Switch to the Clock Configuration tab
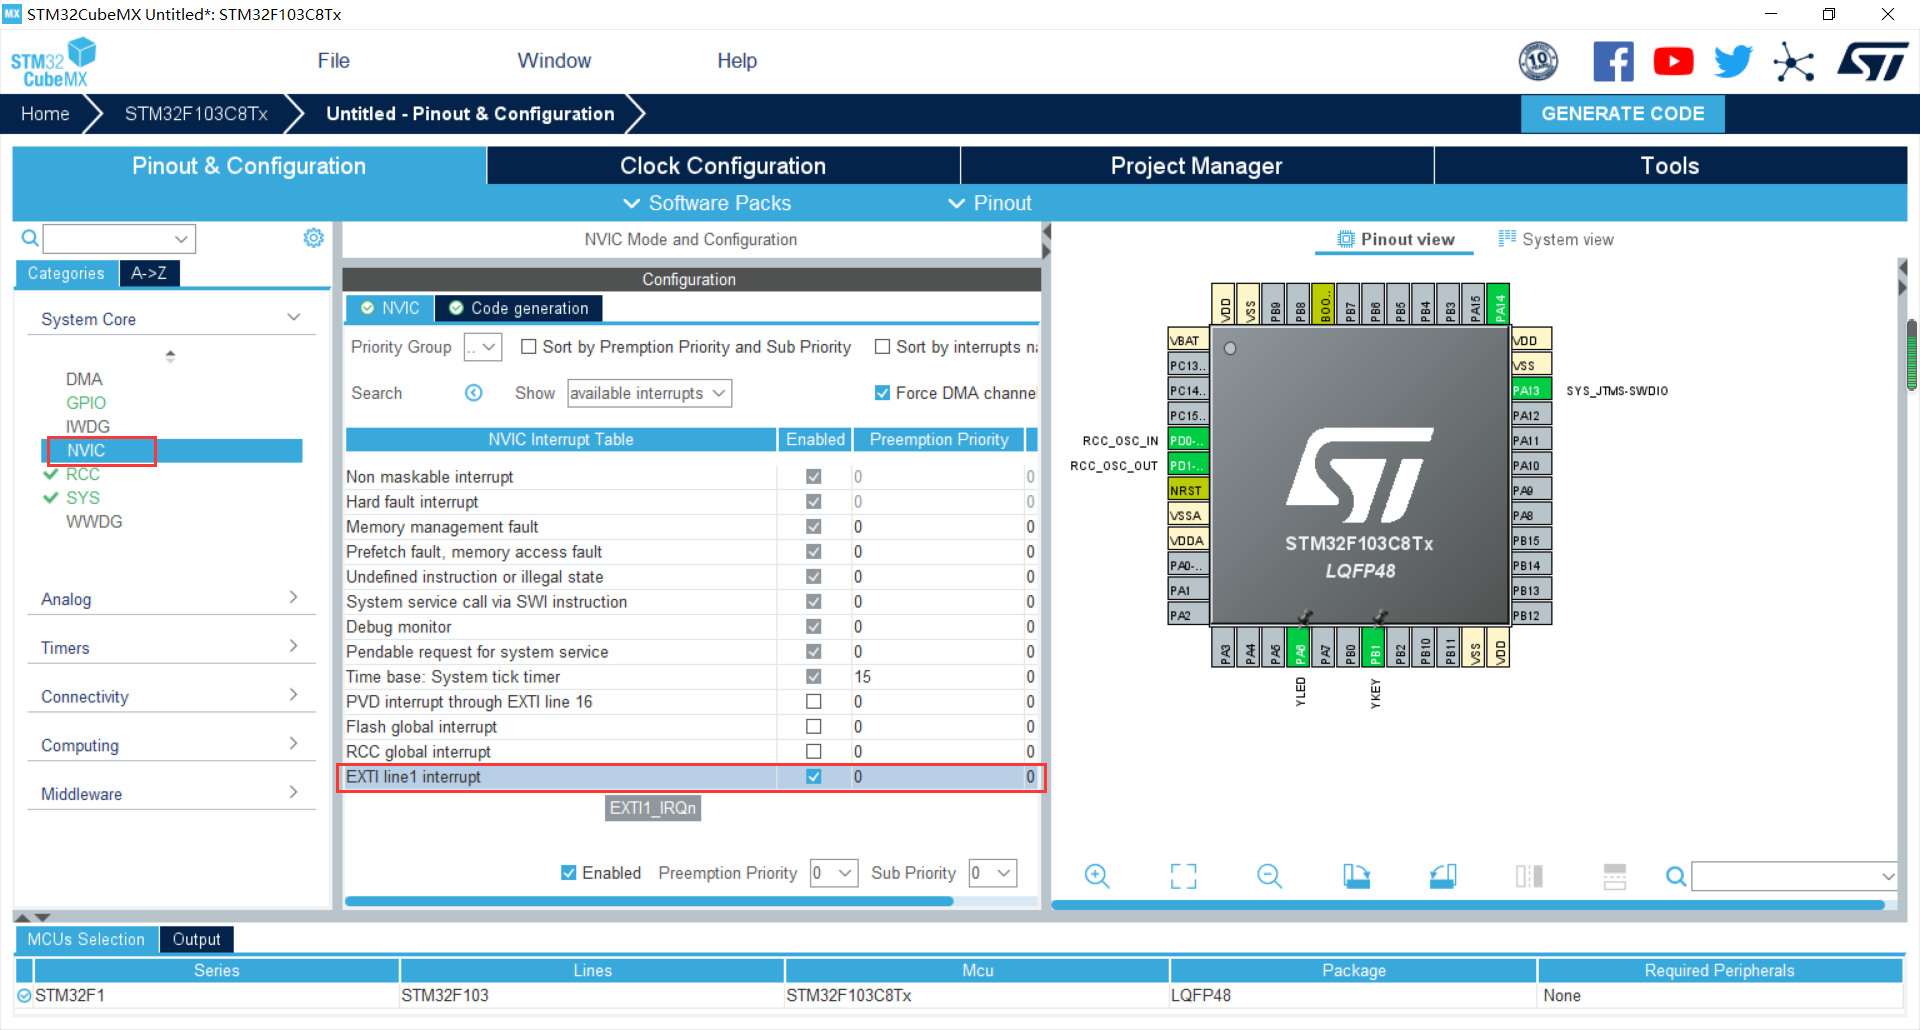 [723, 166]
